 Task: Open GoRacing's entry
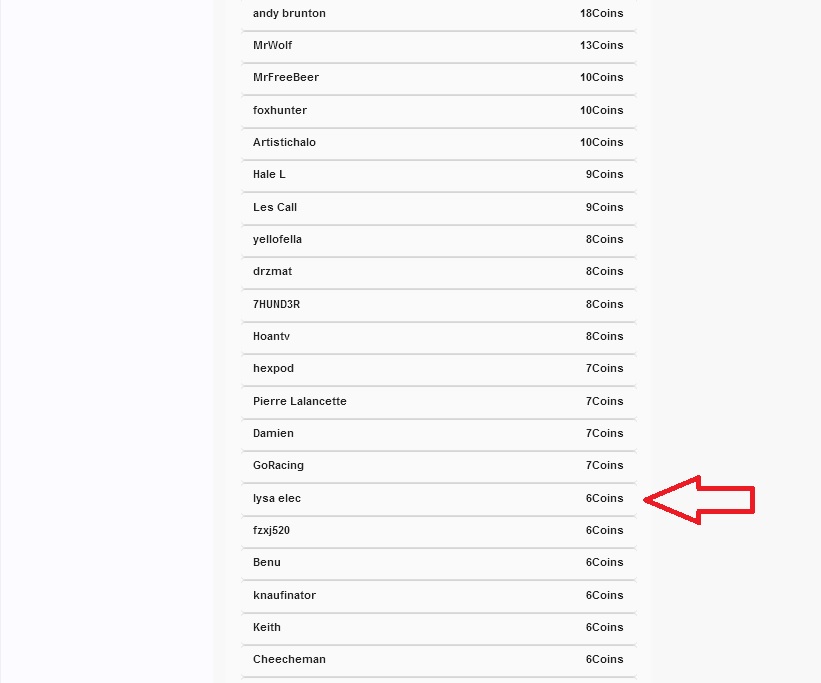(x=439, y=465)
